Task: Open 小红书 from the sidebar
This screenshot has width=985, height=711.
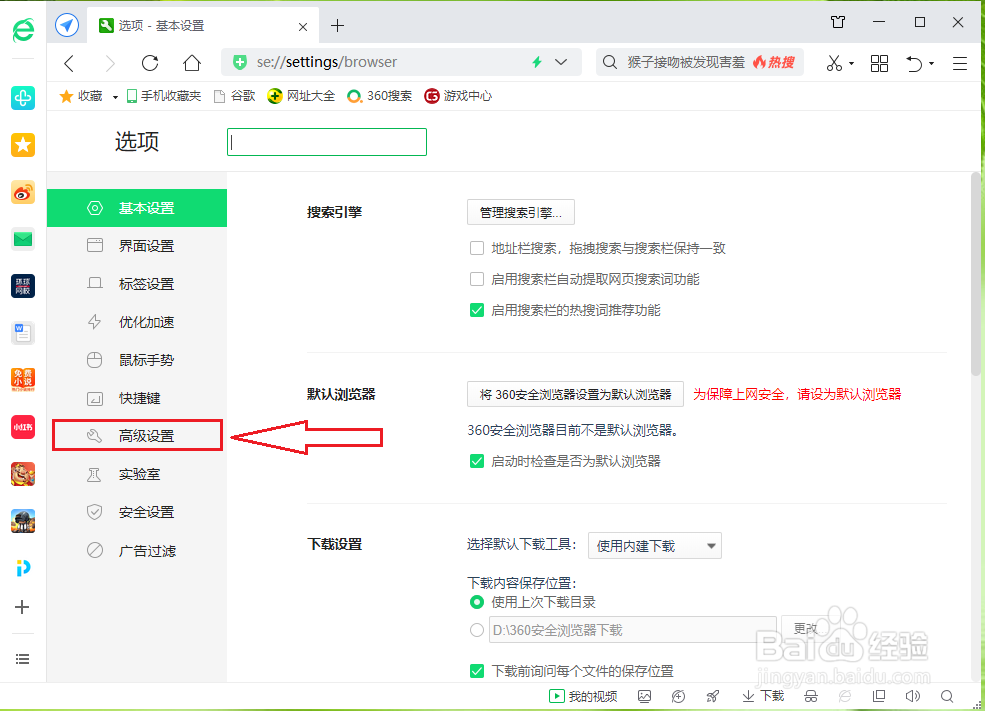Action: [22, 427]
